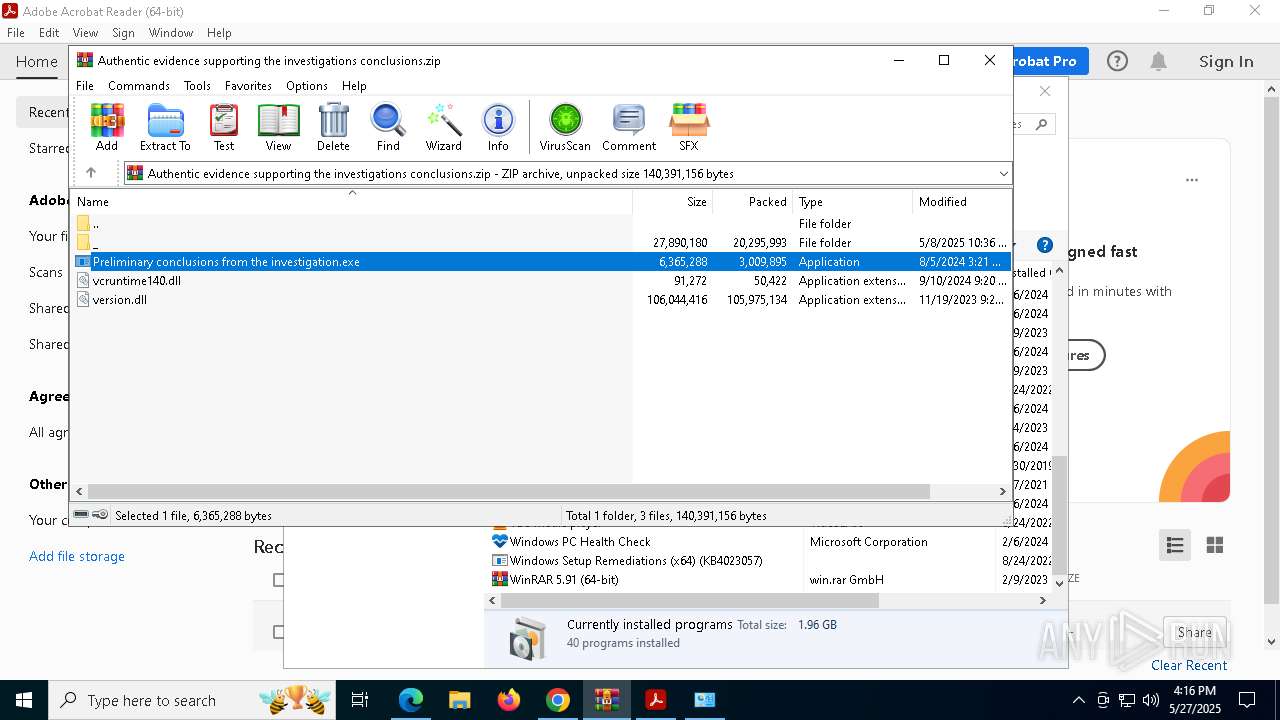
Task: Select the version.dll file
Action: click(540, 300)
